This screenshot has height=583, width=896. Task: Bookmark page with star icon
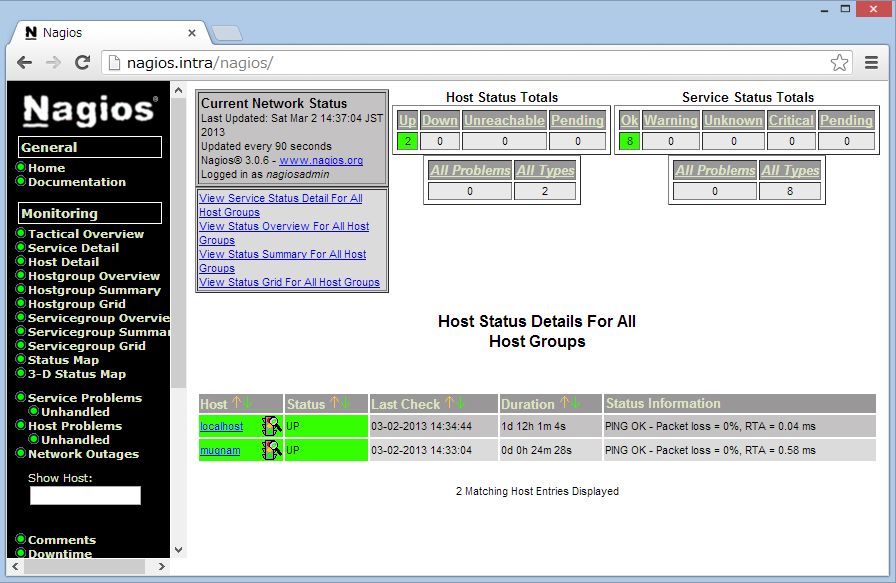pyautogui.click(x=839, y=62)
